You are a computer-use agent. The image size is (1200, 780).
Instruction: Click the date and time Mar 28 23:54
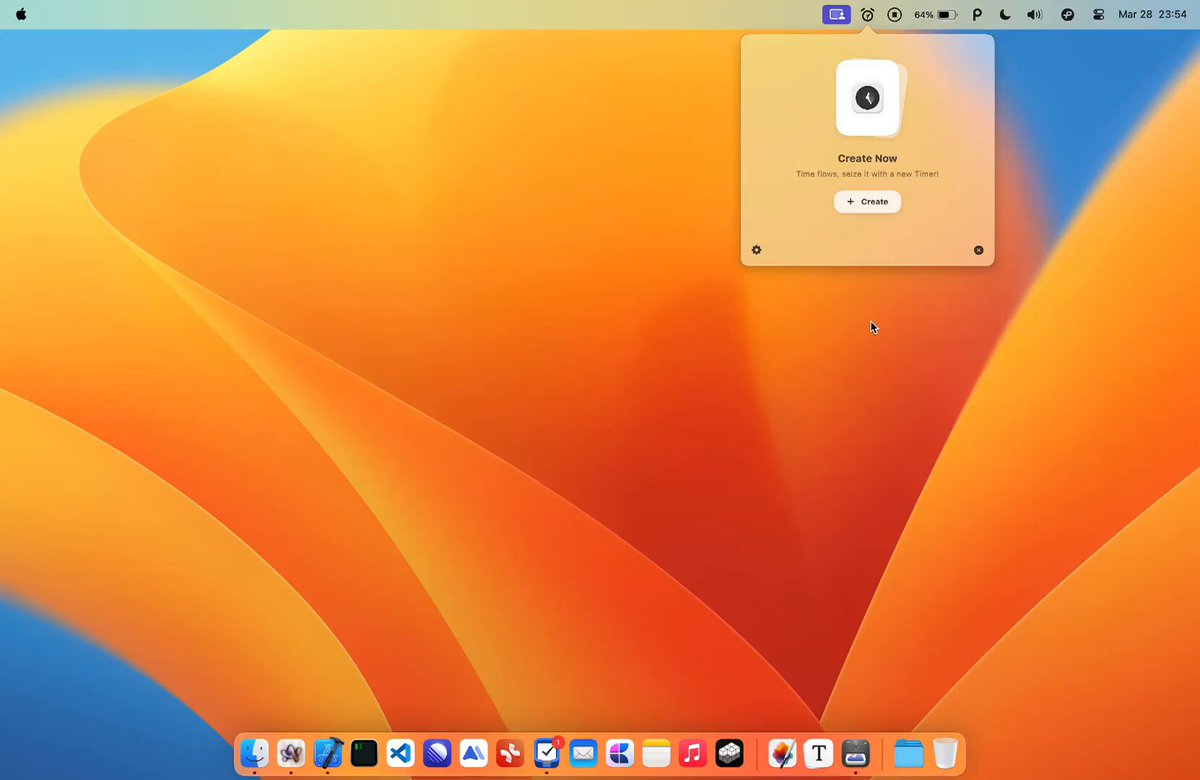[1152, 15]
